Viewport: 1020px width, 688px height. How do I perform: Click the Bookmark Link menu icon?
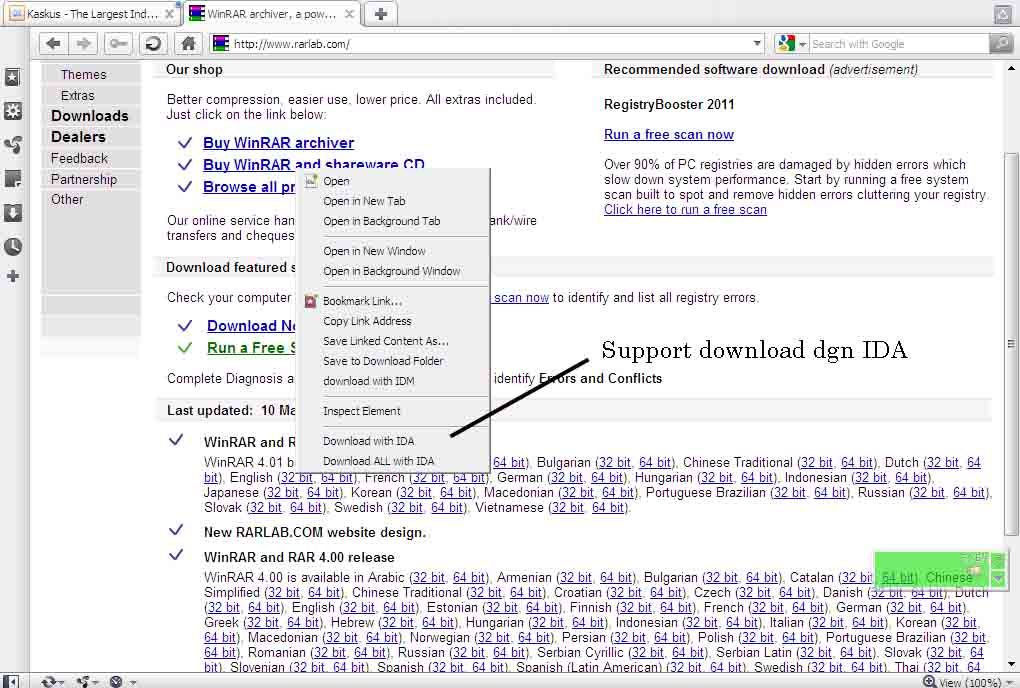coord(311,301)
